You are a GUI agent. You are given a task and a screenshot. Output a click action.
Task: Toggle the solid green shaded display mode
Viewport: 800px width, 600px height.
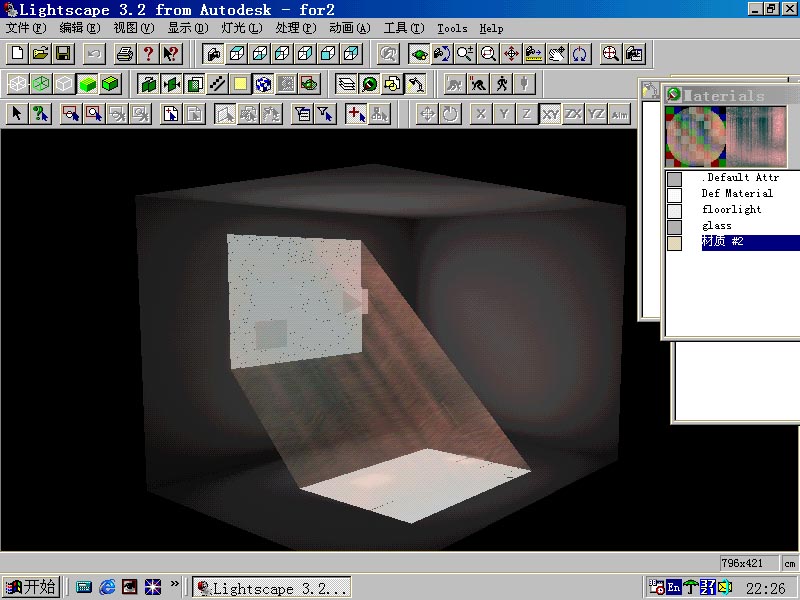tap(87, 84)
